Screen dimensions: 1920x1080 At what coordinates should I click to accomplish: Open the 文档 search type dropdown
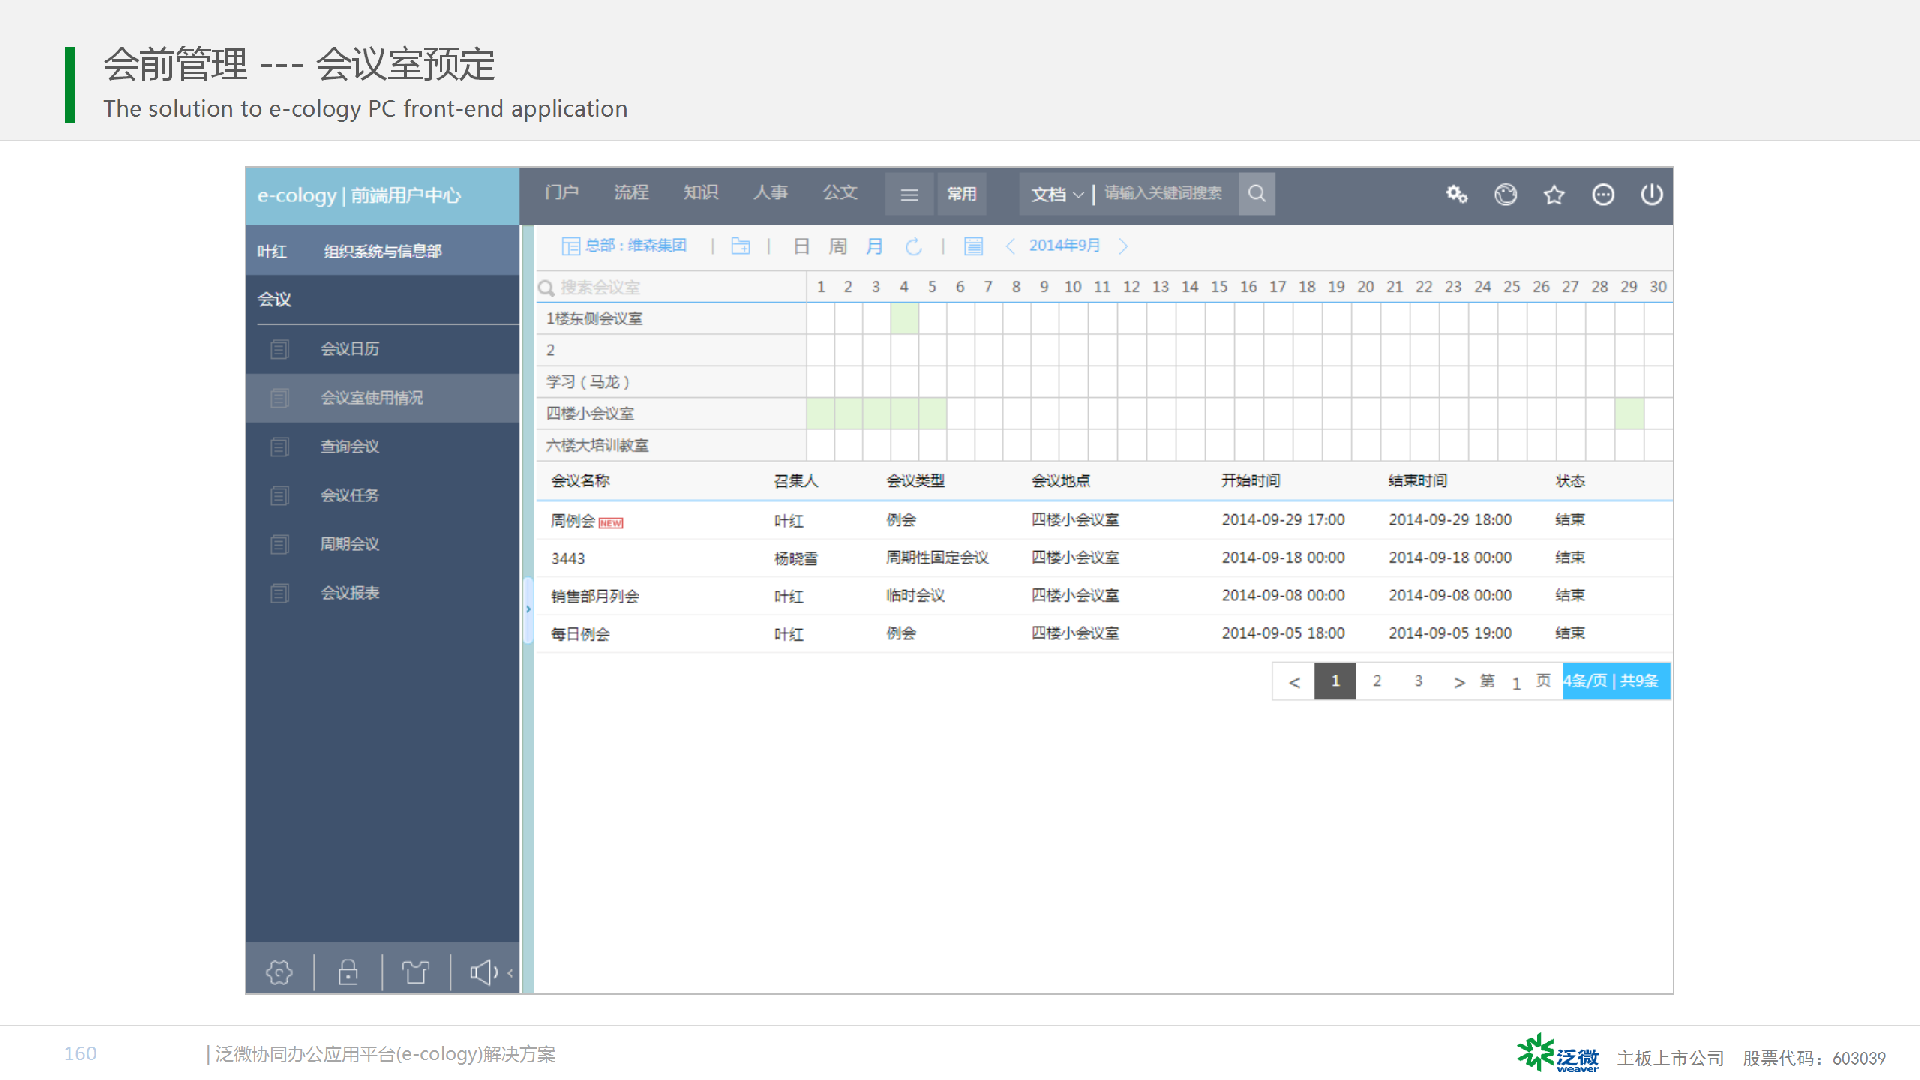click(1057, 194)
